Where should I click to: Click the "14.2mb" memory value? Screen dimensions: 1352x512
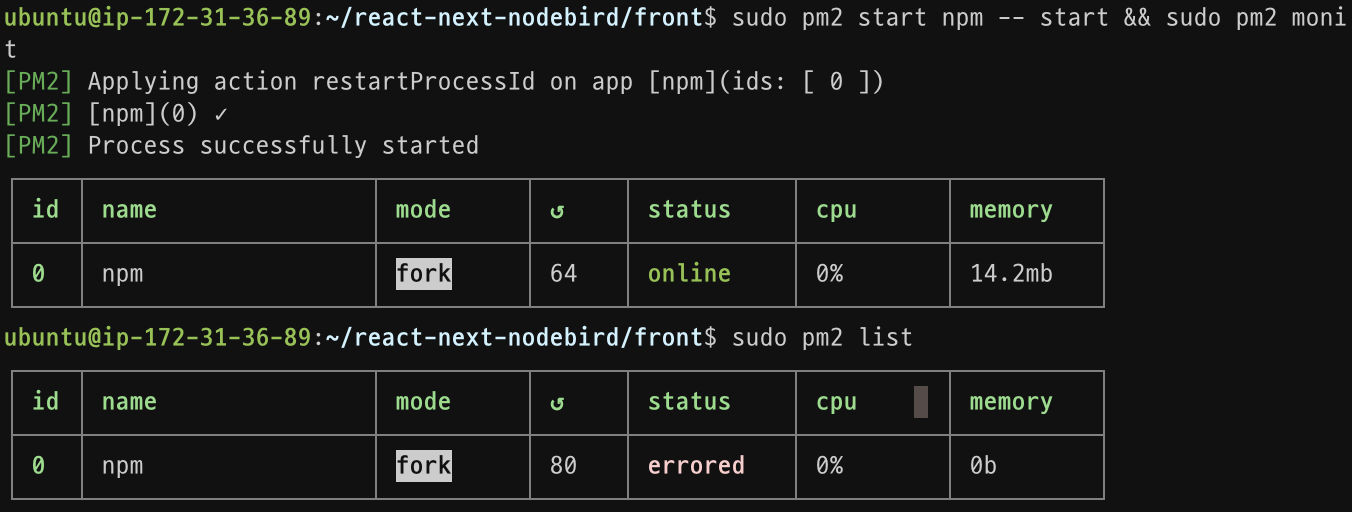[x=1011, y=273]
